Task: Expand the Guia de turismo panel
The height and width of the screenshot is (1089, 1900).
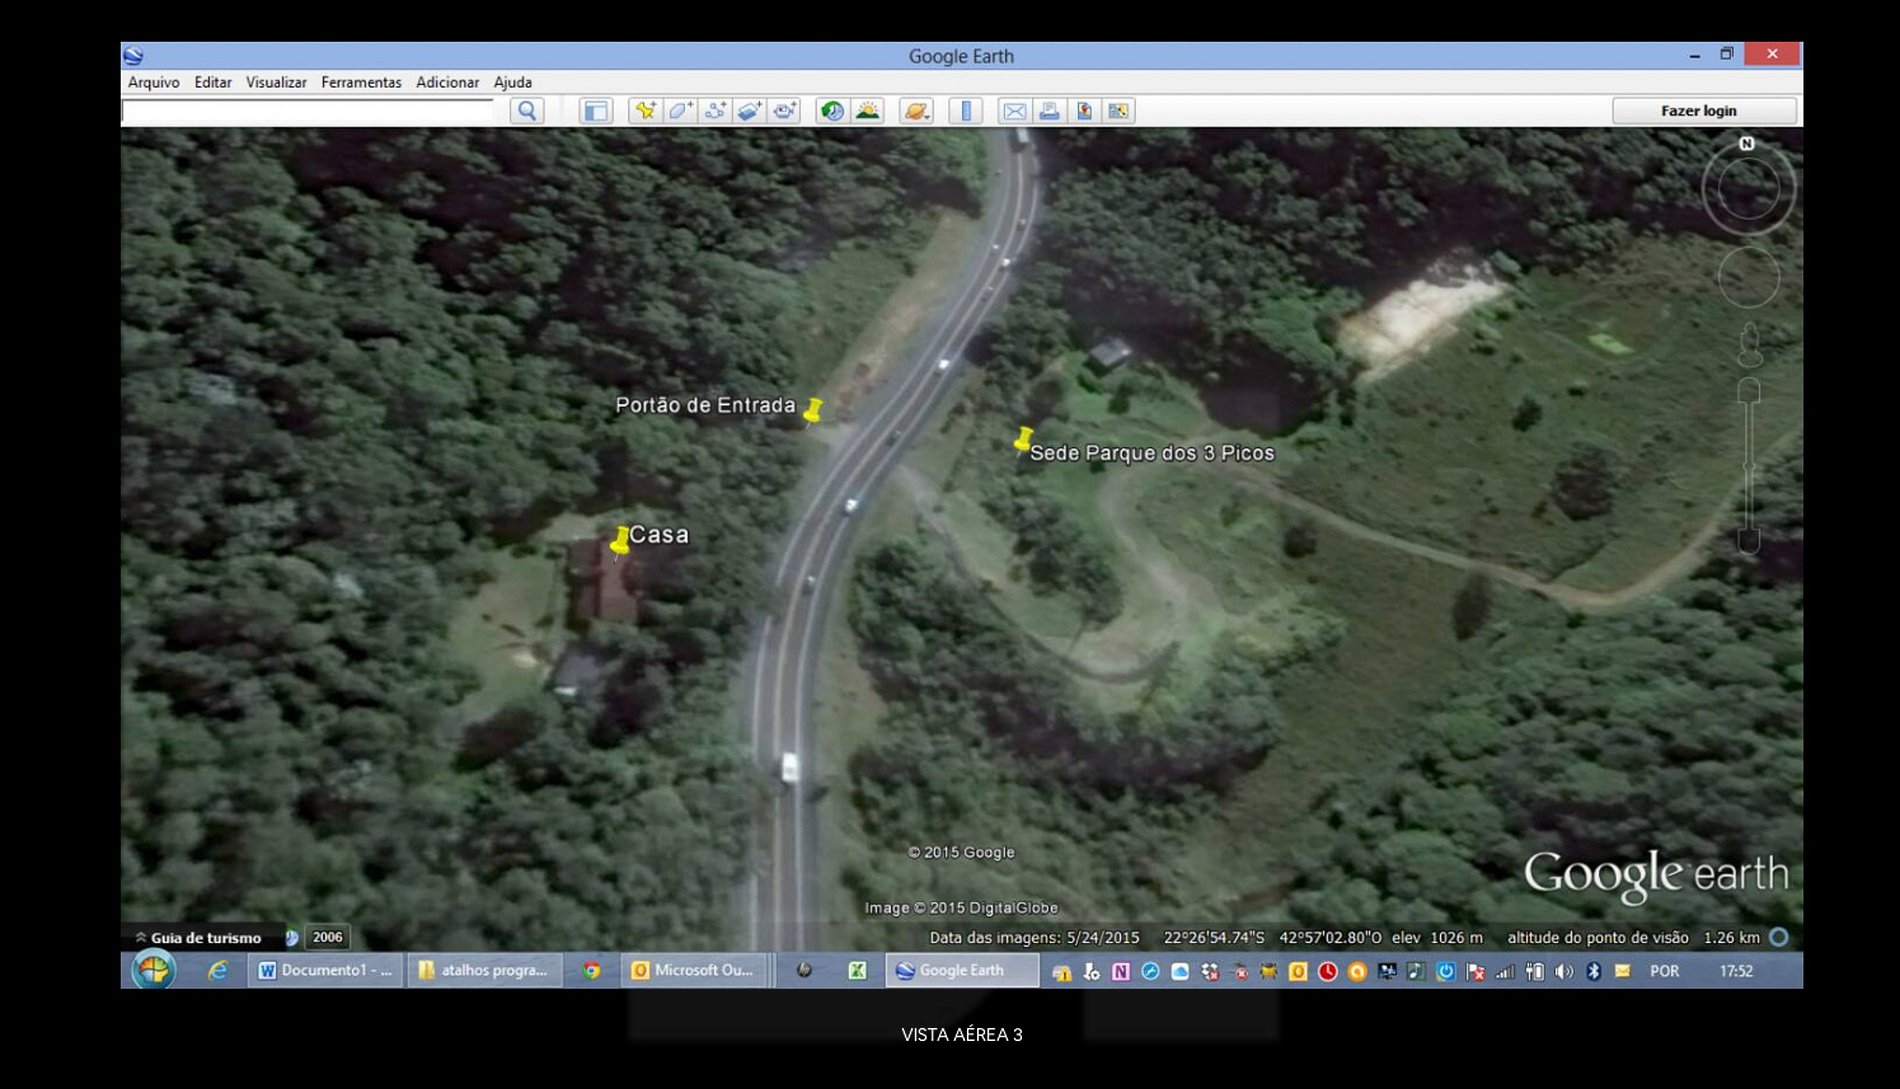Action: 198,938
